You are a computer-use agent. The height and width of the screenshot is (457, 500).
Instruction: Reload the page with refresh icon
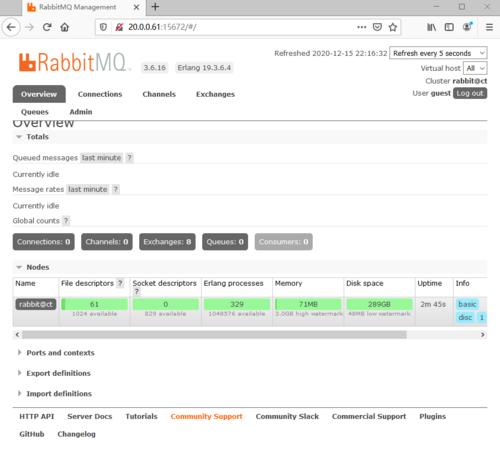coord(47,27)
